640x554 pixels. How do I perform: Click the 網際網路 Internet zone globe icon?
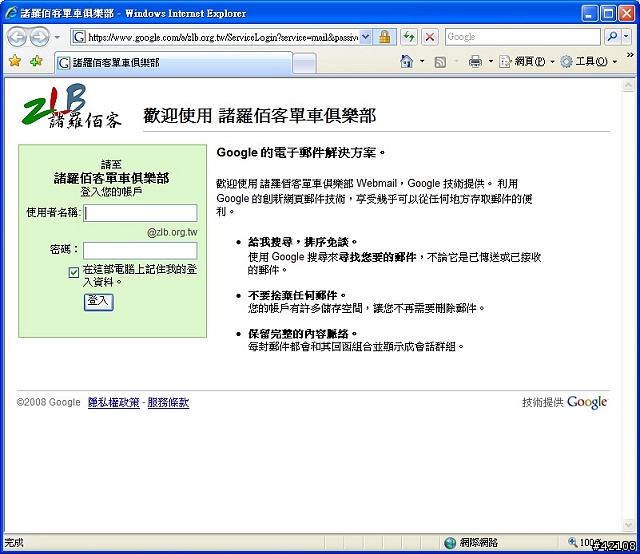pyautogui.click(x=450, y=543)
